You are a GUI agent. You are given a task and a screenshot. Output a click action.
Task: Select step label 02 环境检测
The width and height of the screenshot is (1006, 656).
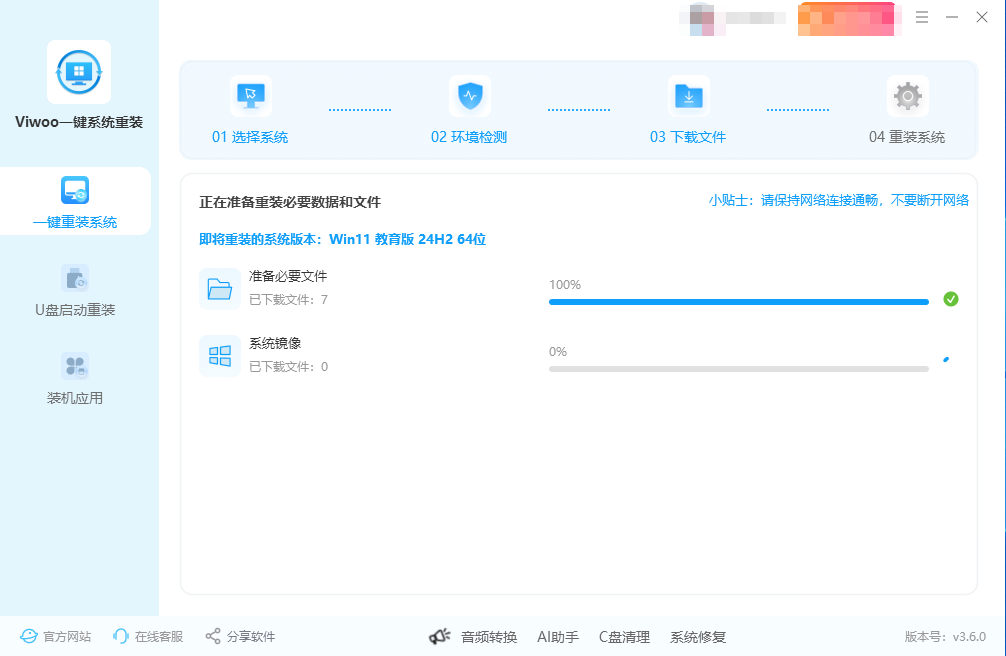(469, 137)
